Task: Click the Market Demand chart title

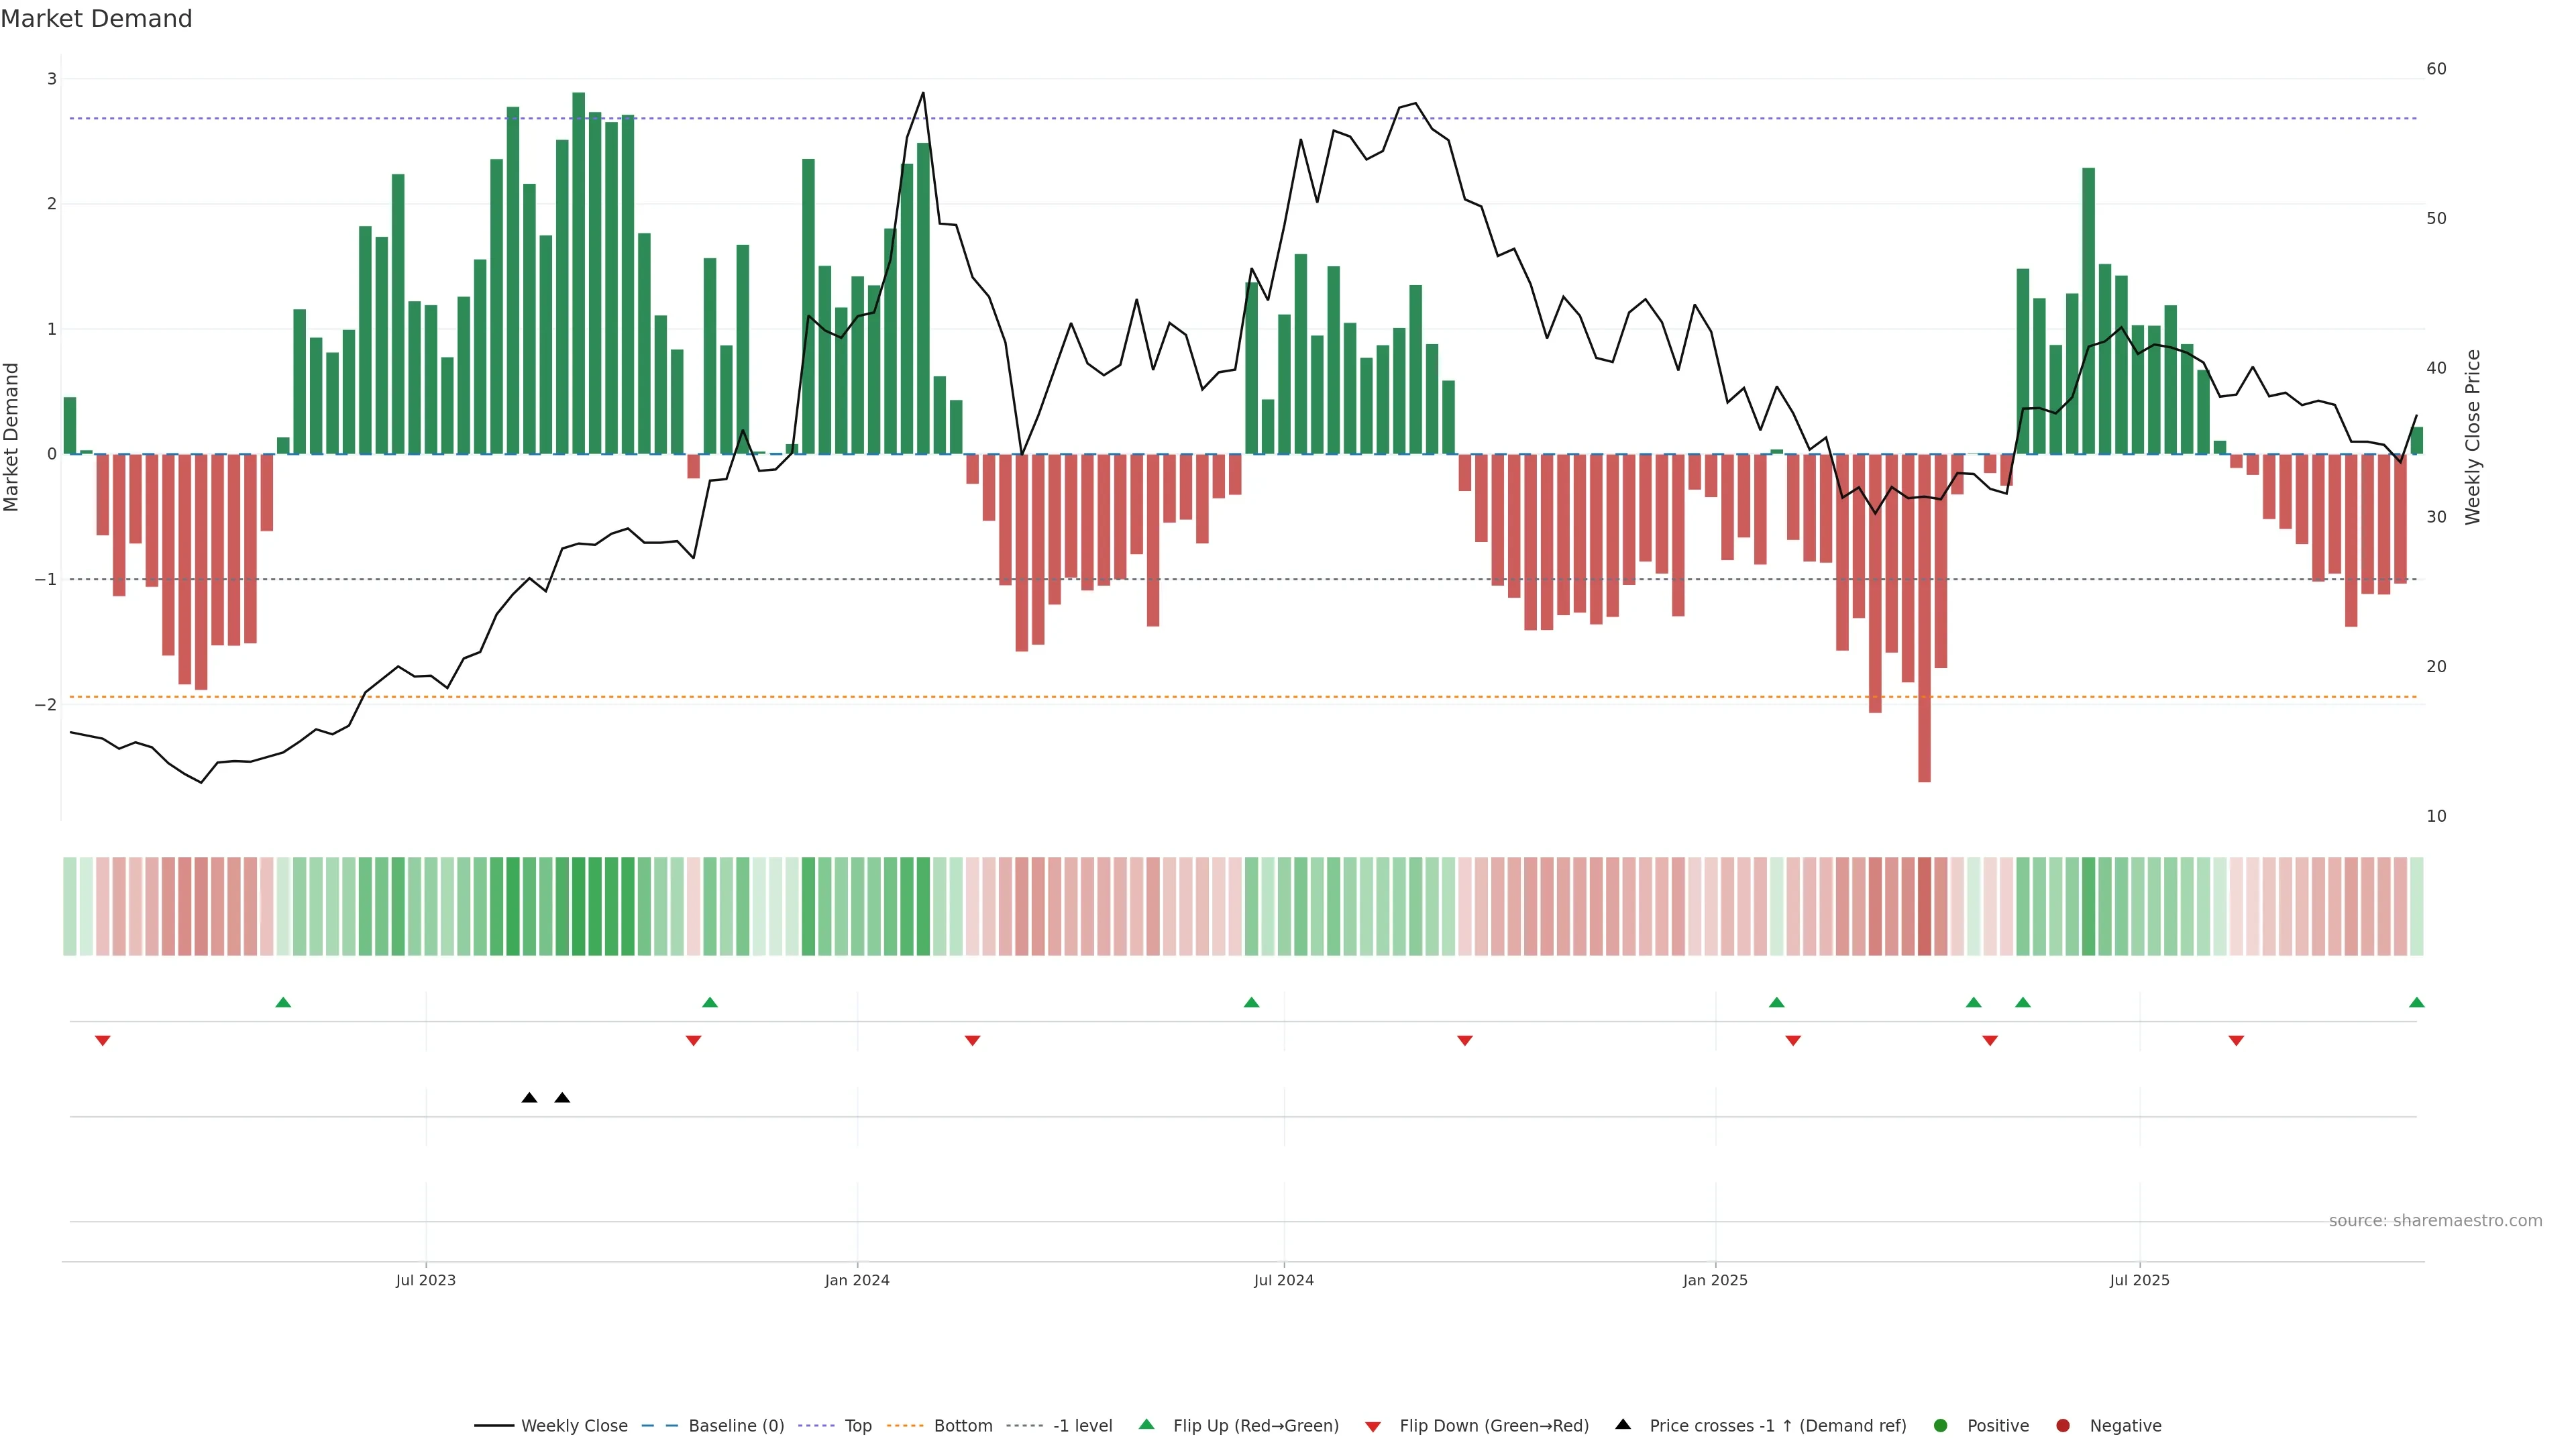Action: pyautogui.click(x=96, y=19)
